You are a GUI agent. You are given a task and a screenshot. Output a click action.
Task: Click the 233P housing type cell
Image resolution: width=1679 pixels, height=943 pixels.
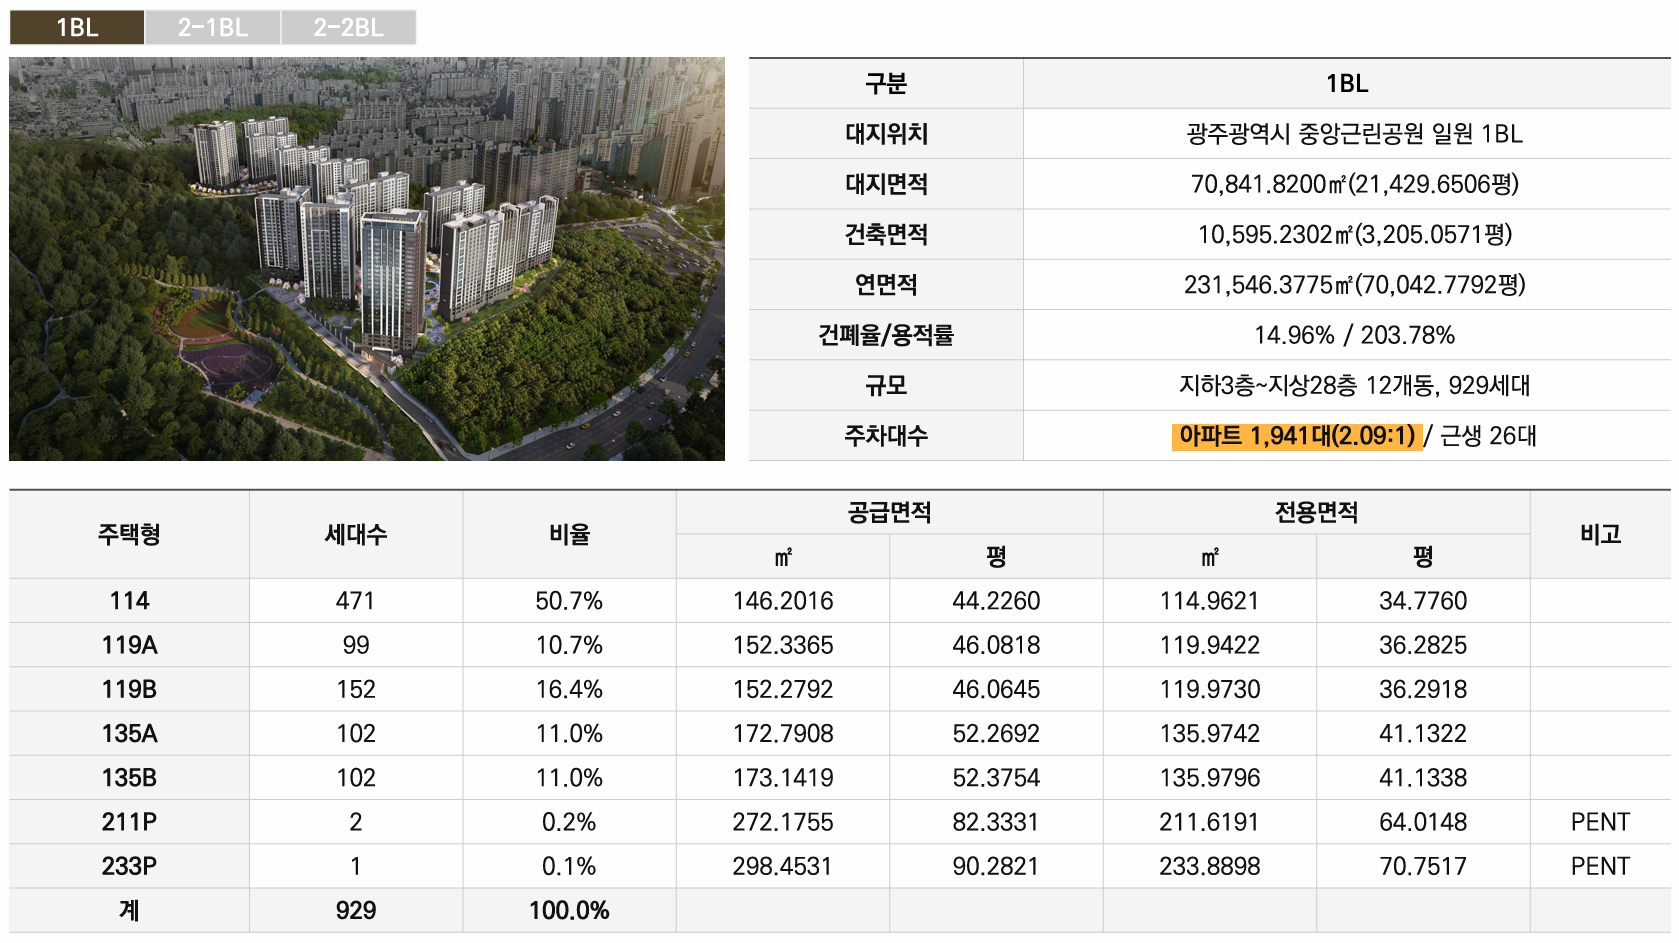[x=129, y=866]
